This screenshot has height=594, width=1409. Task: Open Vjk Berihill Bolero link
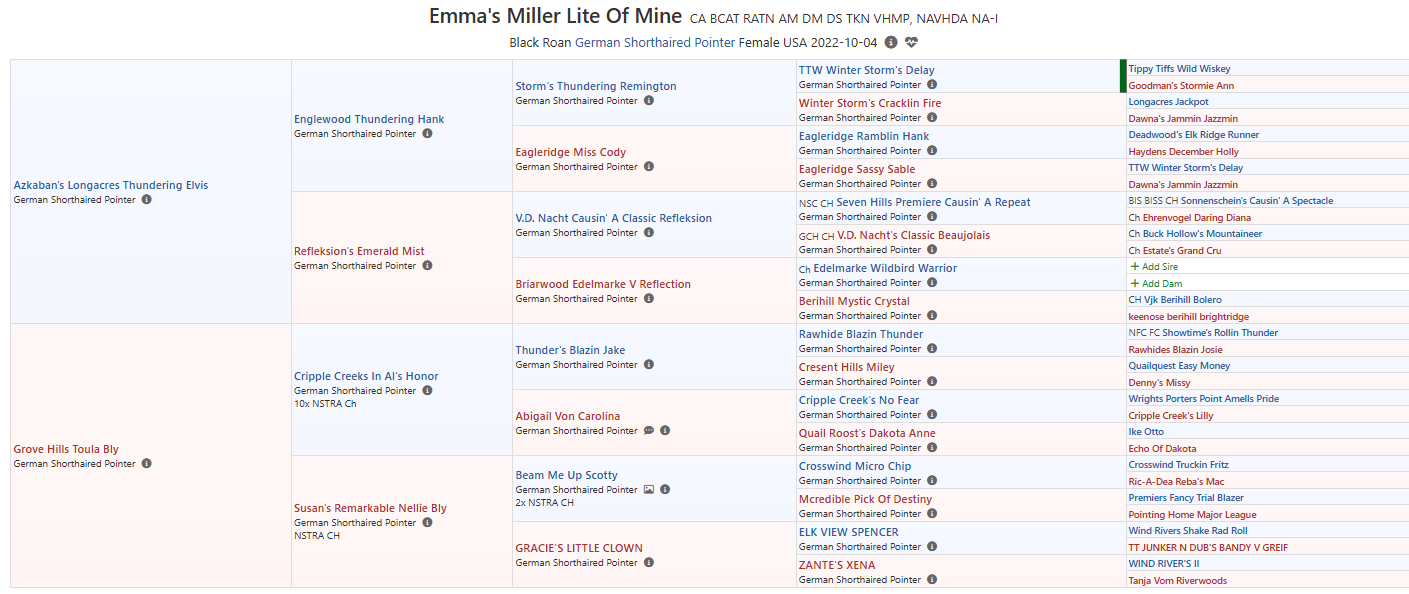[1183, 300]
